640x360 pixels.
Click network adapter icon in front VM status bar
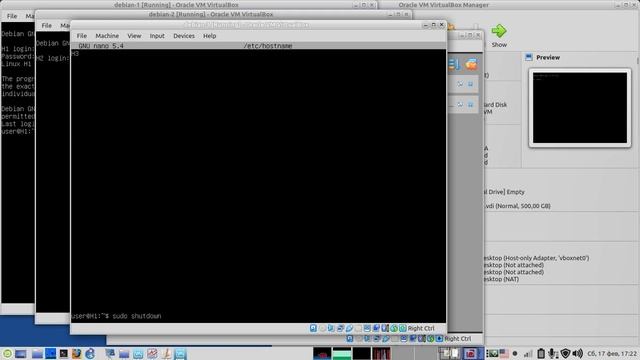pyautogui.click(x=340, y=328)
